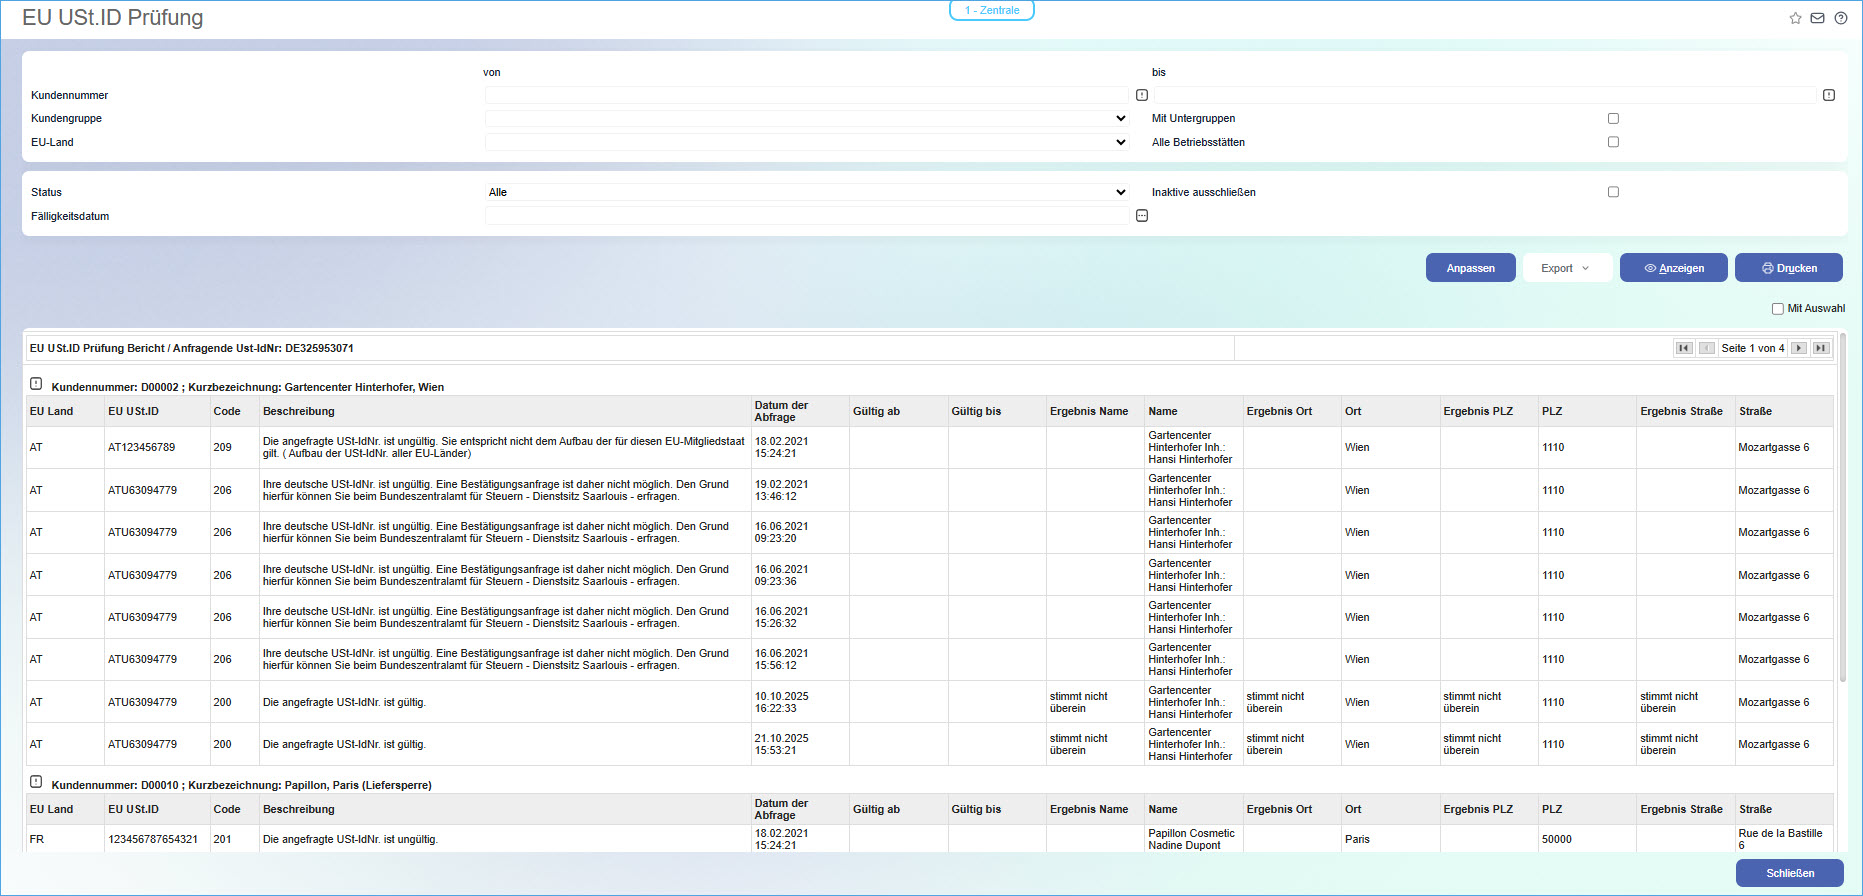The image size is (1863, 896).
Task: Jump to last report page
Action: [x=1821, y=348]
